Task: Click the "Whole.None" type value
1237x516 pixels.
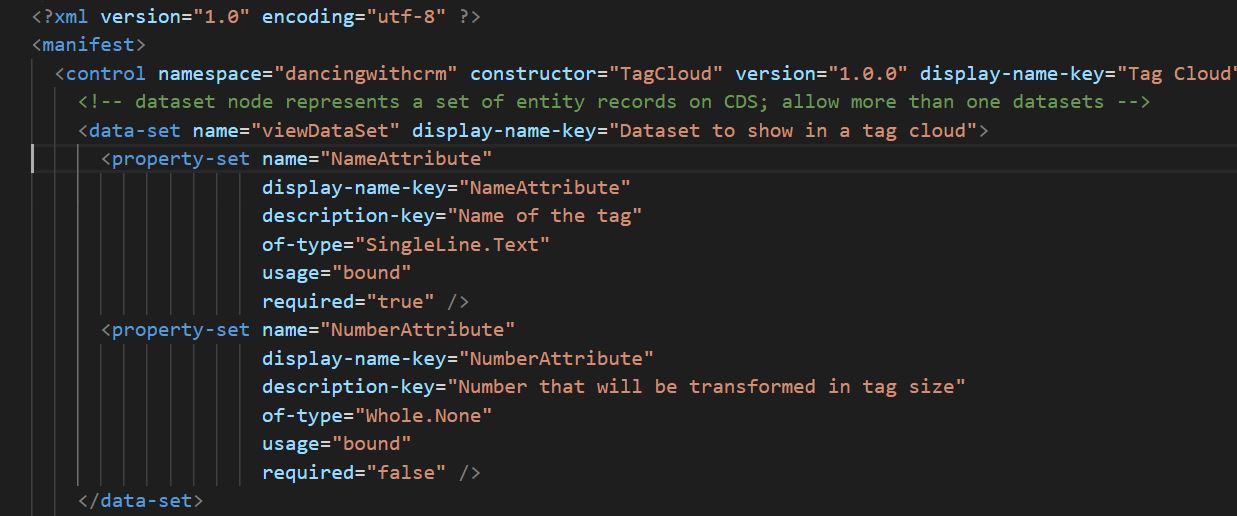Action: (424, 415)
